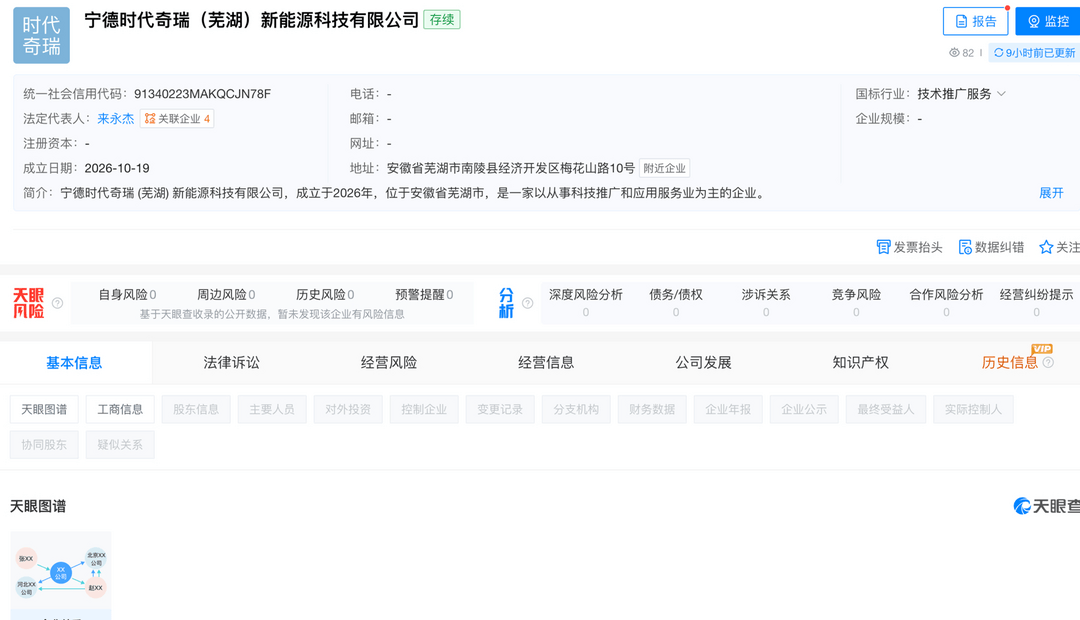Select 实际控制人 sub-section button

pos(973,409)
